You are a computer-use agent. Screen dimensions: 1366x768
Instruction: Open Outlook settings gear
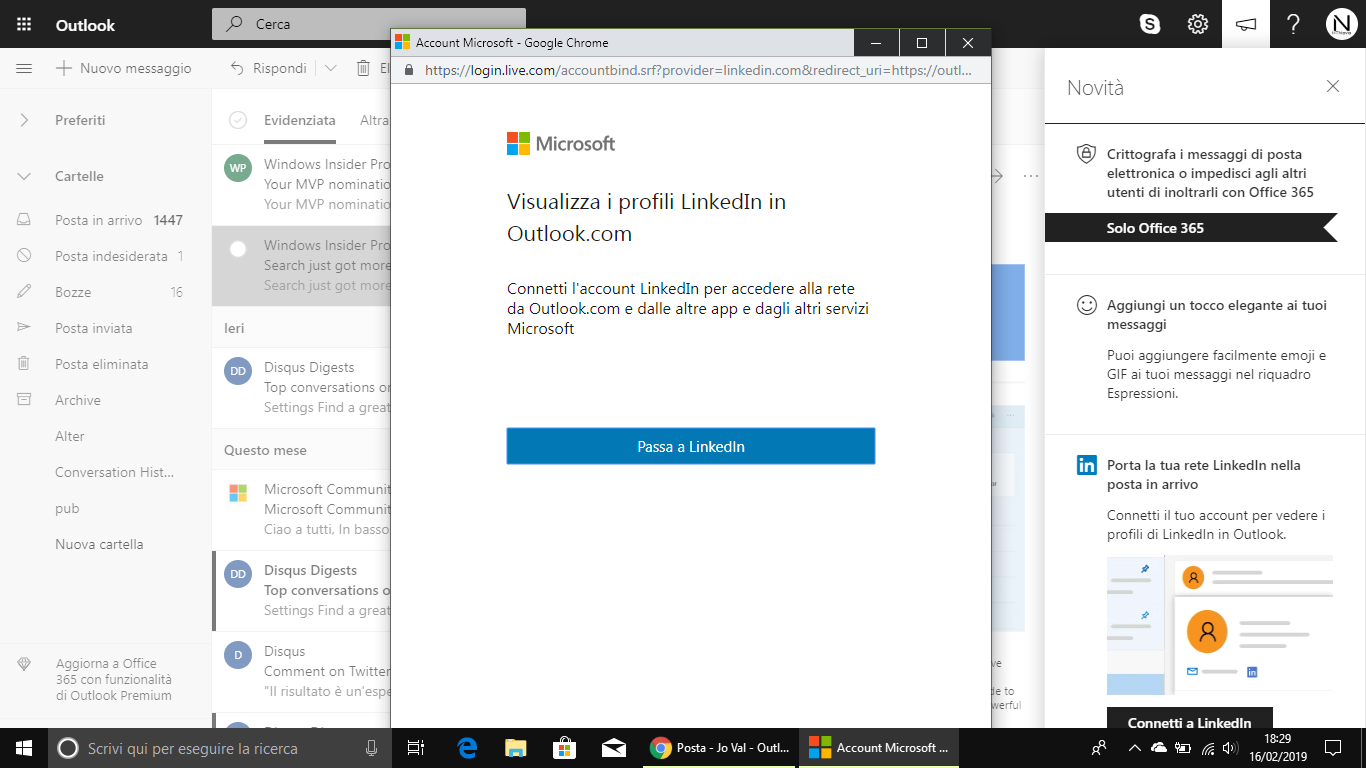coord(1198,25)
